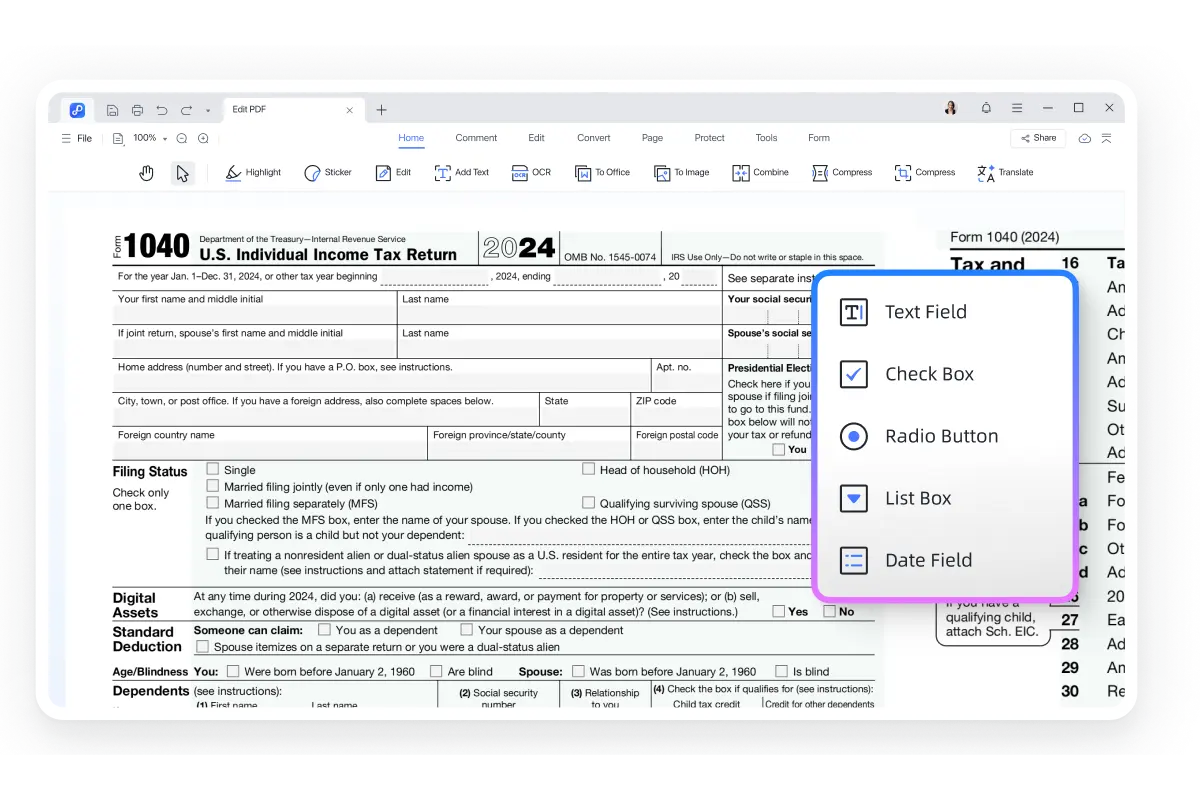Check the Married filing jointly box
Viewport: 1200px width, 800px height.
click(x=212, y=486)
